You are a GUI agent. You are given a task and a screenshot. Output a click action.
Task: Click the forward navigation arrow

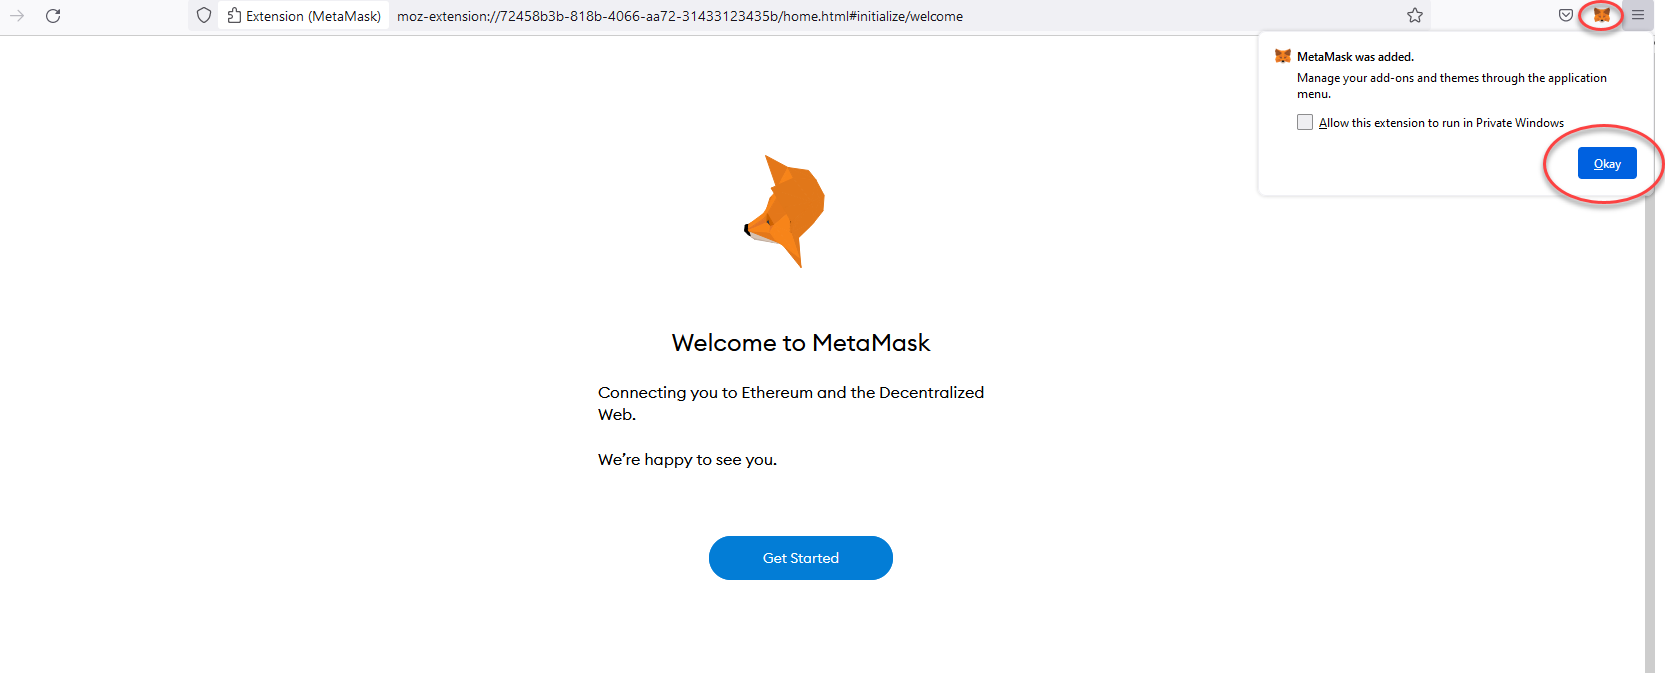click(17, 16)
